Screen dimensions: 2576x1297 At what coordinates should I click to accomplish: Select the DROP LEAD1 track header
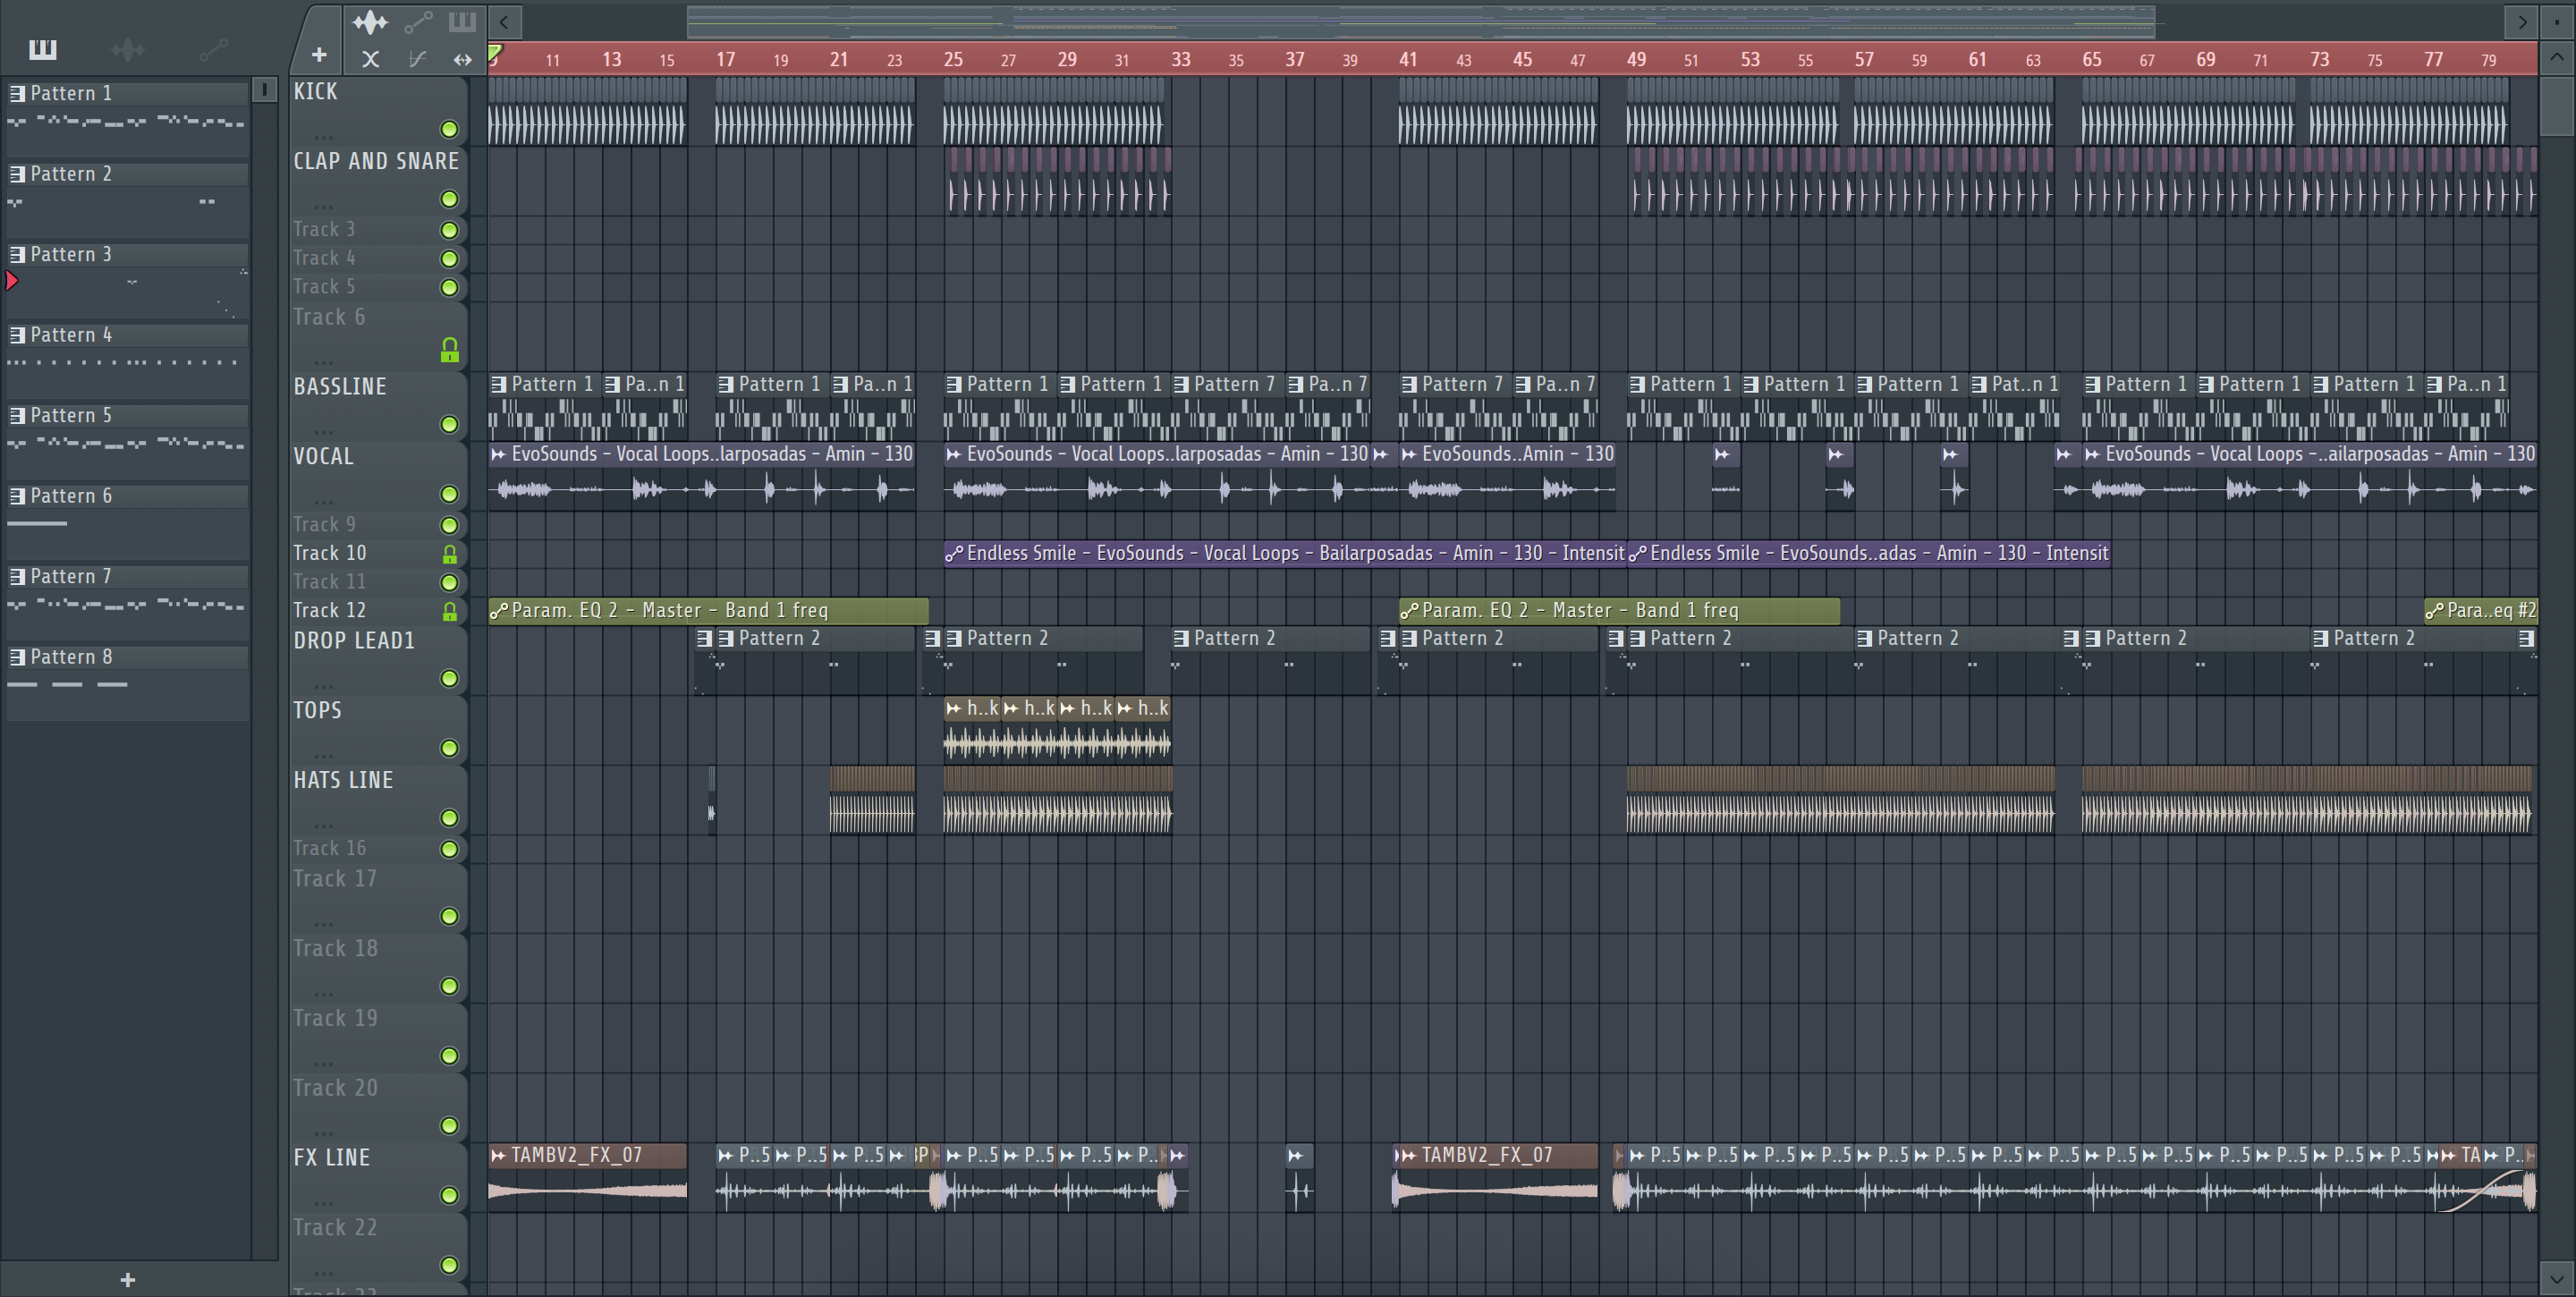378,660
